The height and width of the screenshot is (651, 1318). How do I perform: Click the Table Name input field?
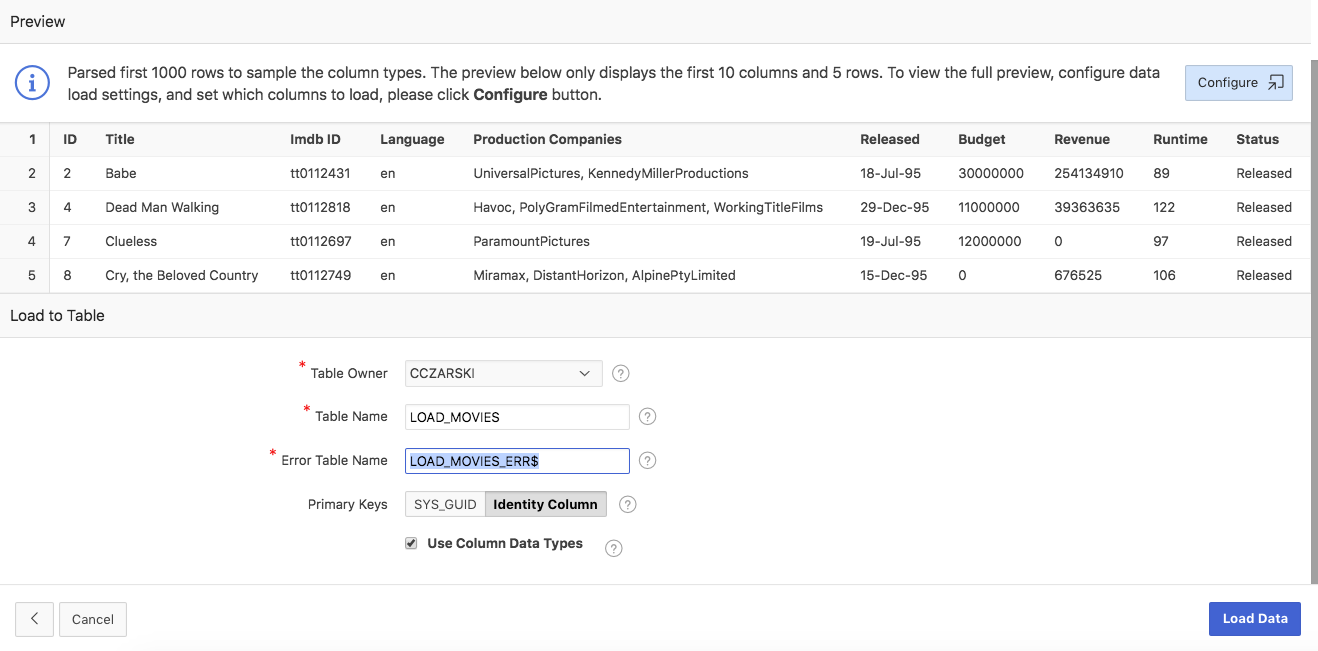pos(517,417)
